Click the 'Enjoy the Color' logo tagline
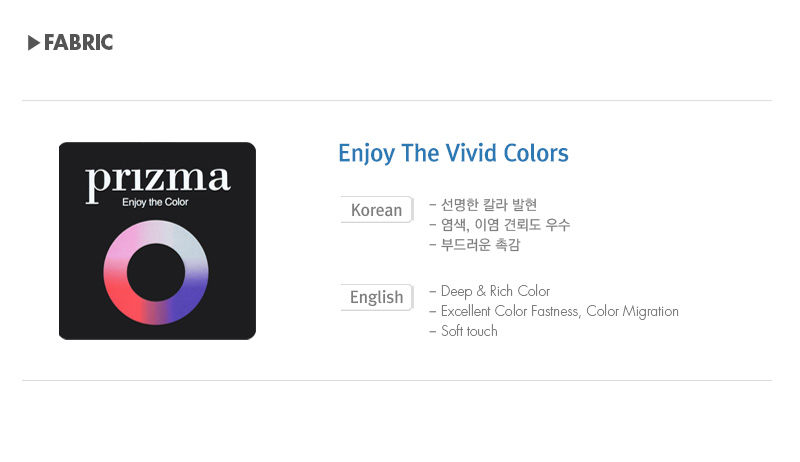Screen dimensions: 800x462 point(155,203)
